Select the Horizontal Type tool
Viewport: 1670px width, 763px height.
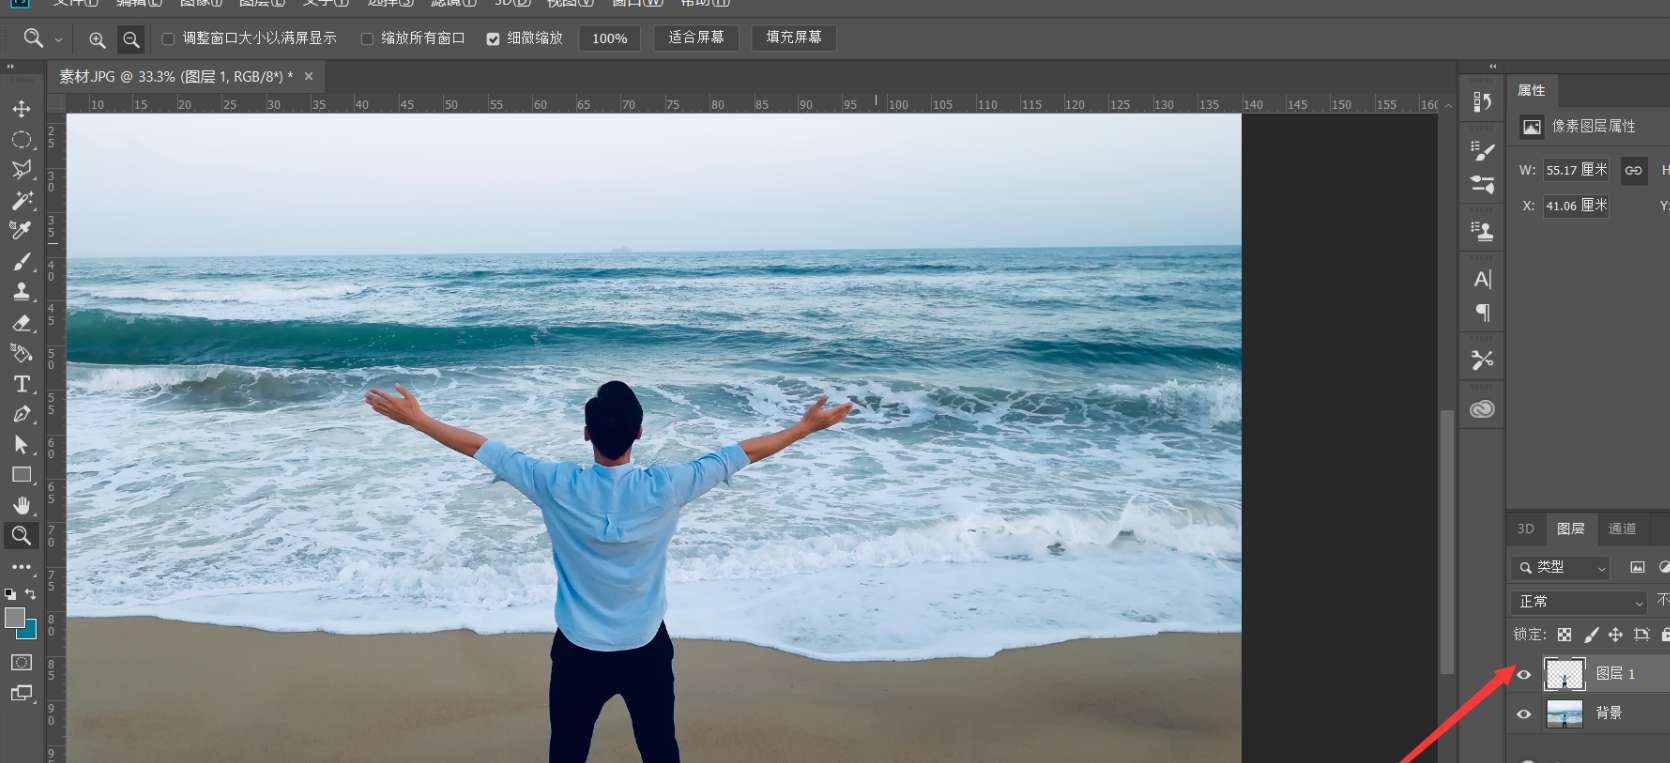point(21,384)
